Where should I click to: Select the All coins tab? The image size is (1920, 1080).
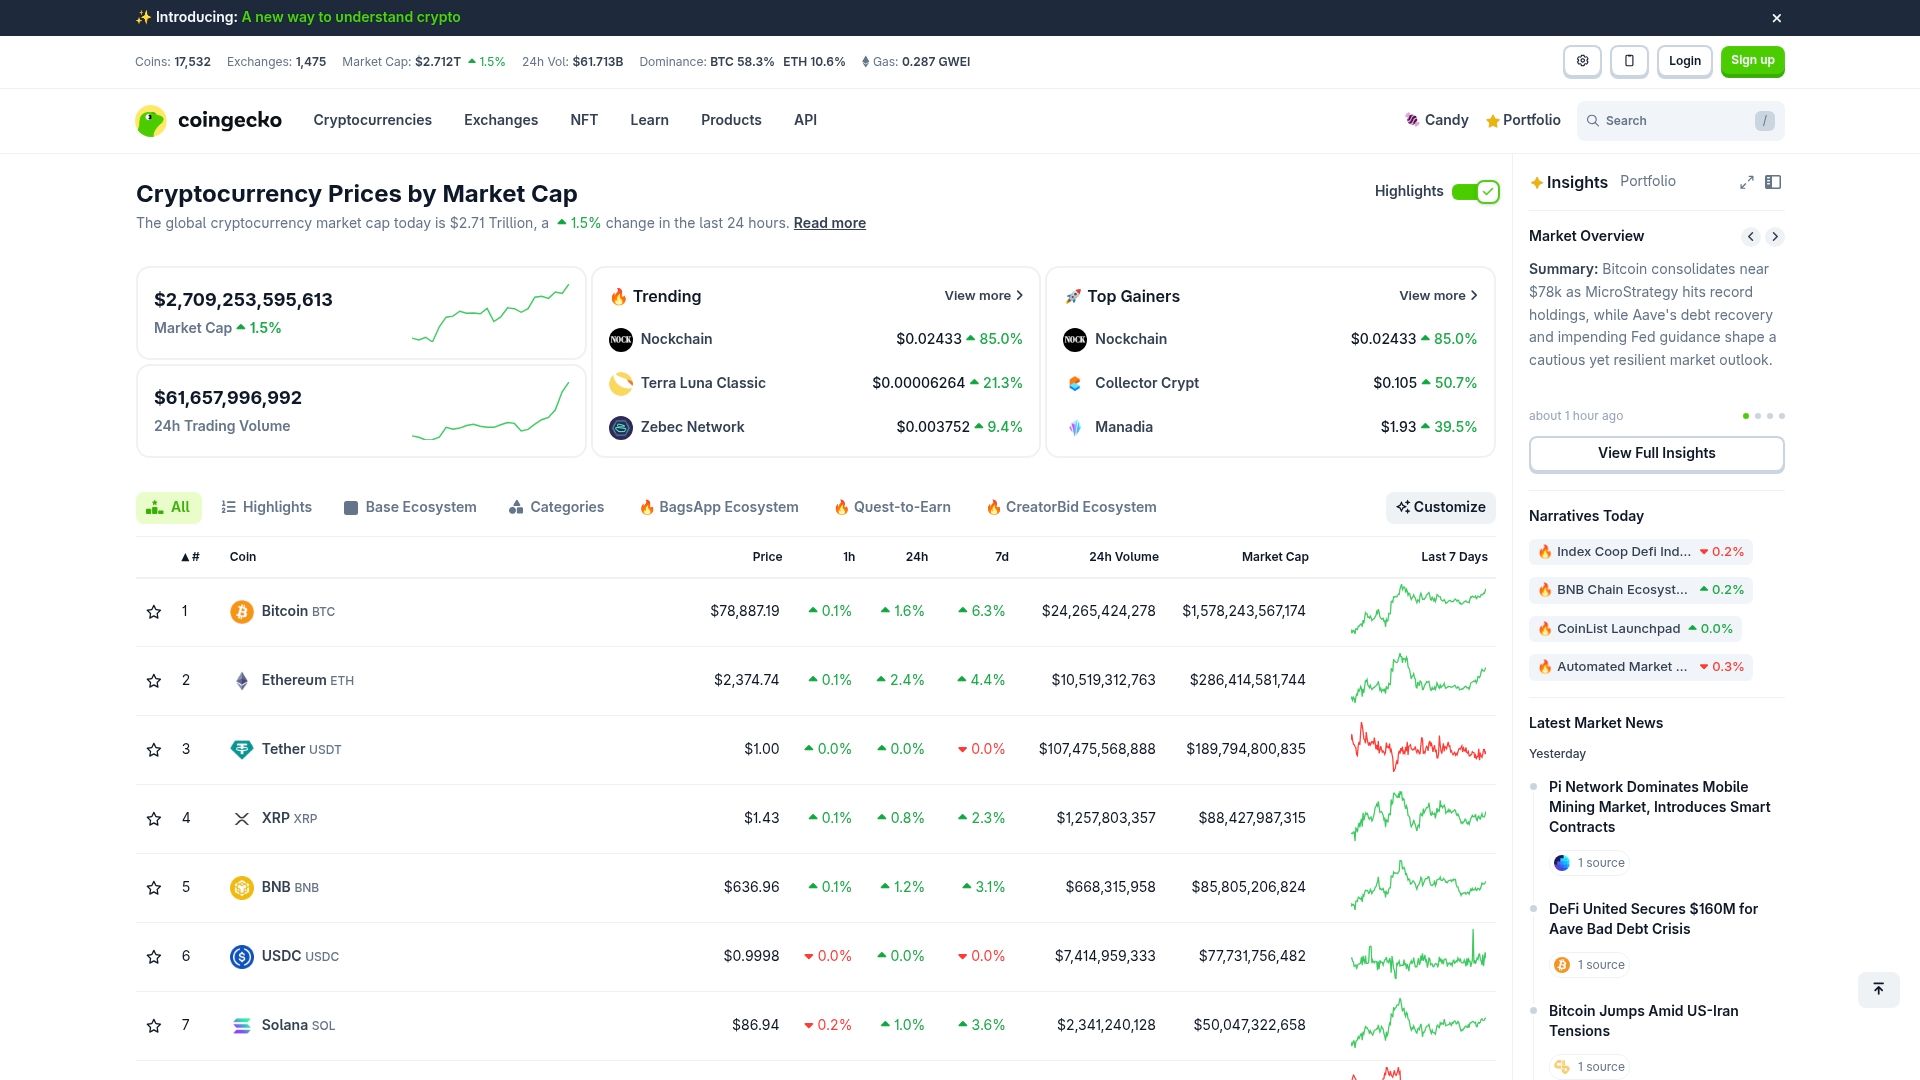tap(168, 508)
